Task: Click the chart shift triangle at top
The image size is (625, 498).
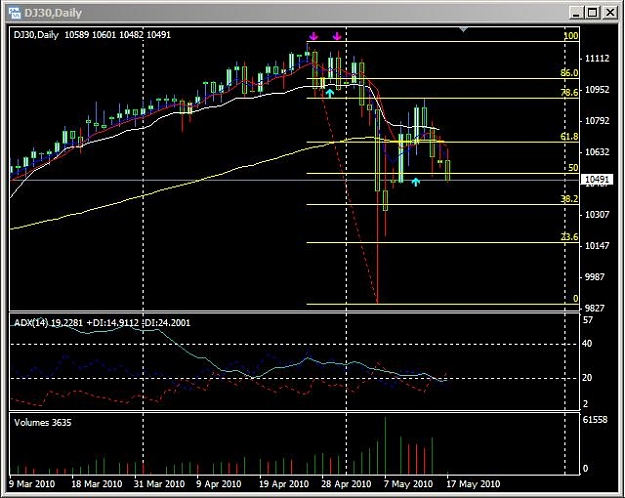Action: pos(463,29)
